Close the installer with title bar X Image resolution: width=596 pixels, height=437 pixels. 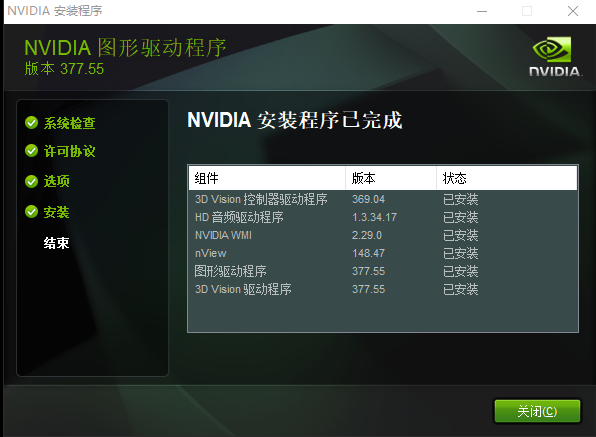[573, 11]
